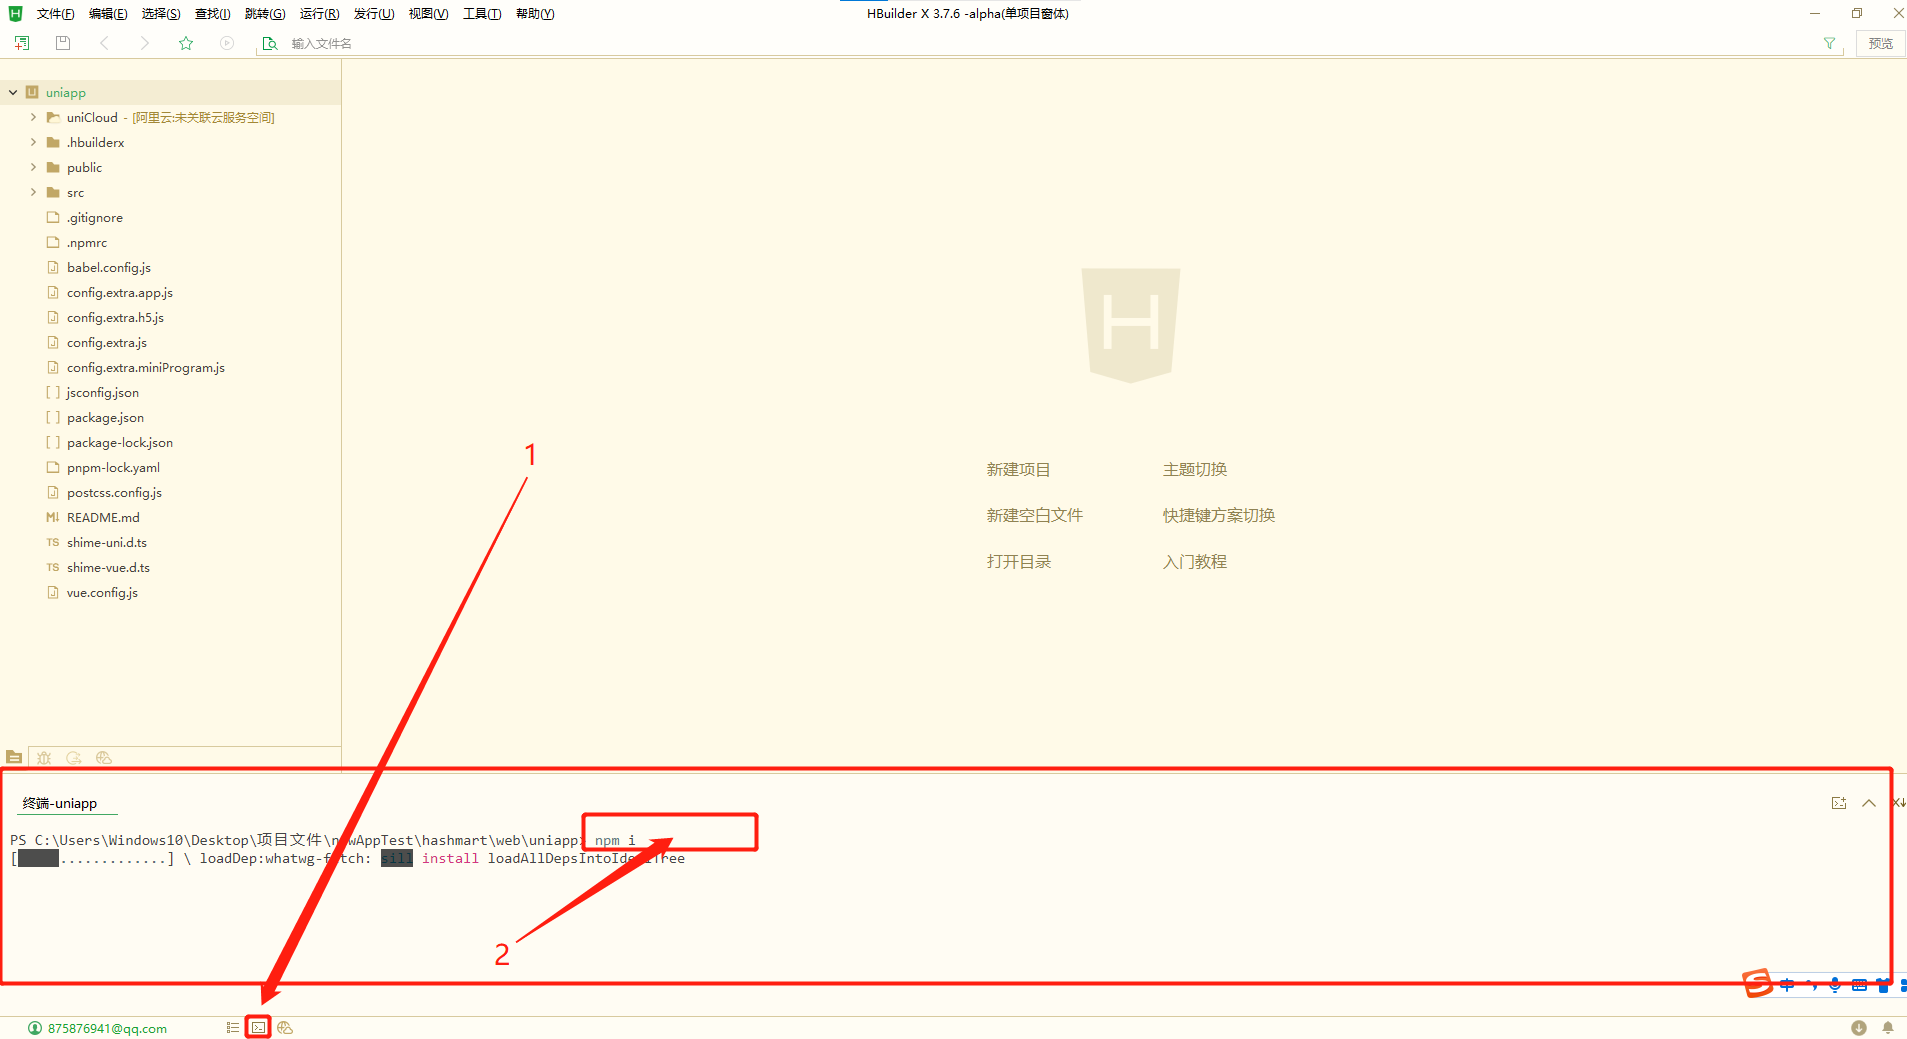Select vue.config.js in the project tree

click(102, 592)
